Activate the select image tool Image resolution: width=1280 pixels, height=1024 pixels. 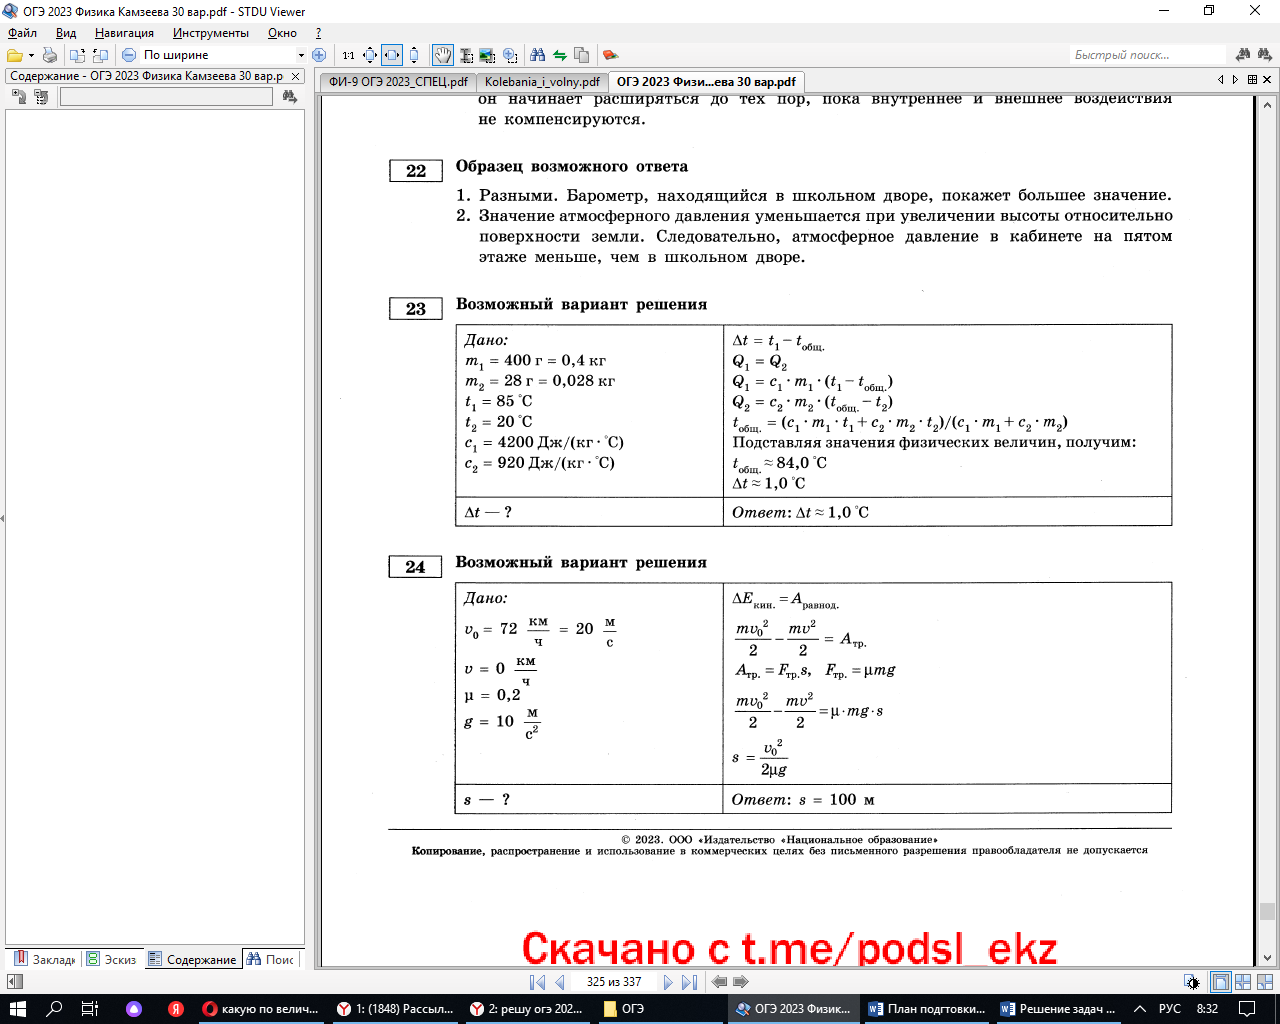point(487,55)
